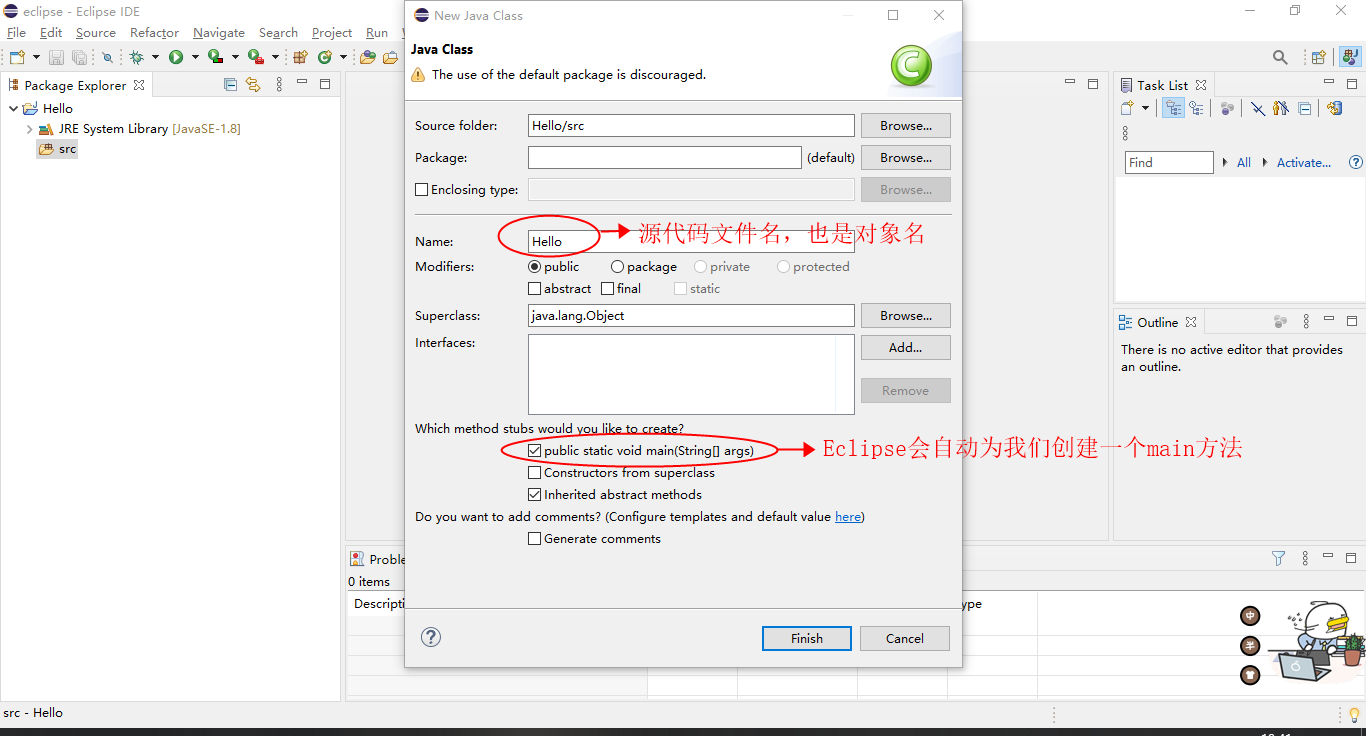This screenshot has height=736, width=1366.
Task: Click the Finish button
Action: click(807, 638)
